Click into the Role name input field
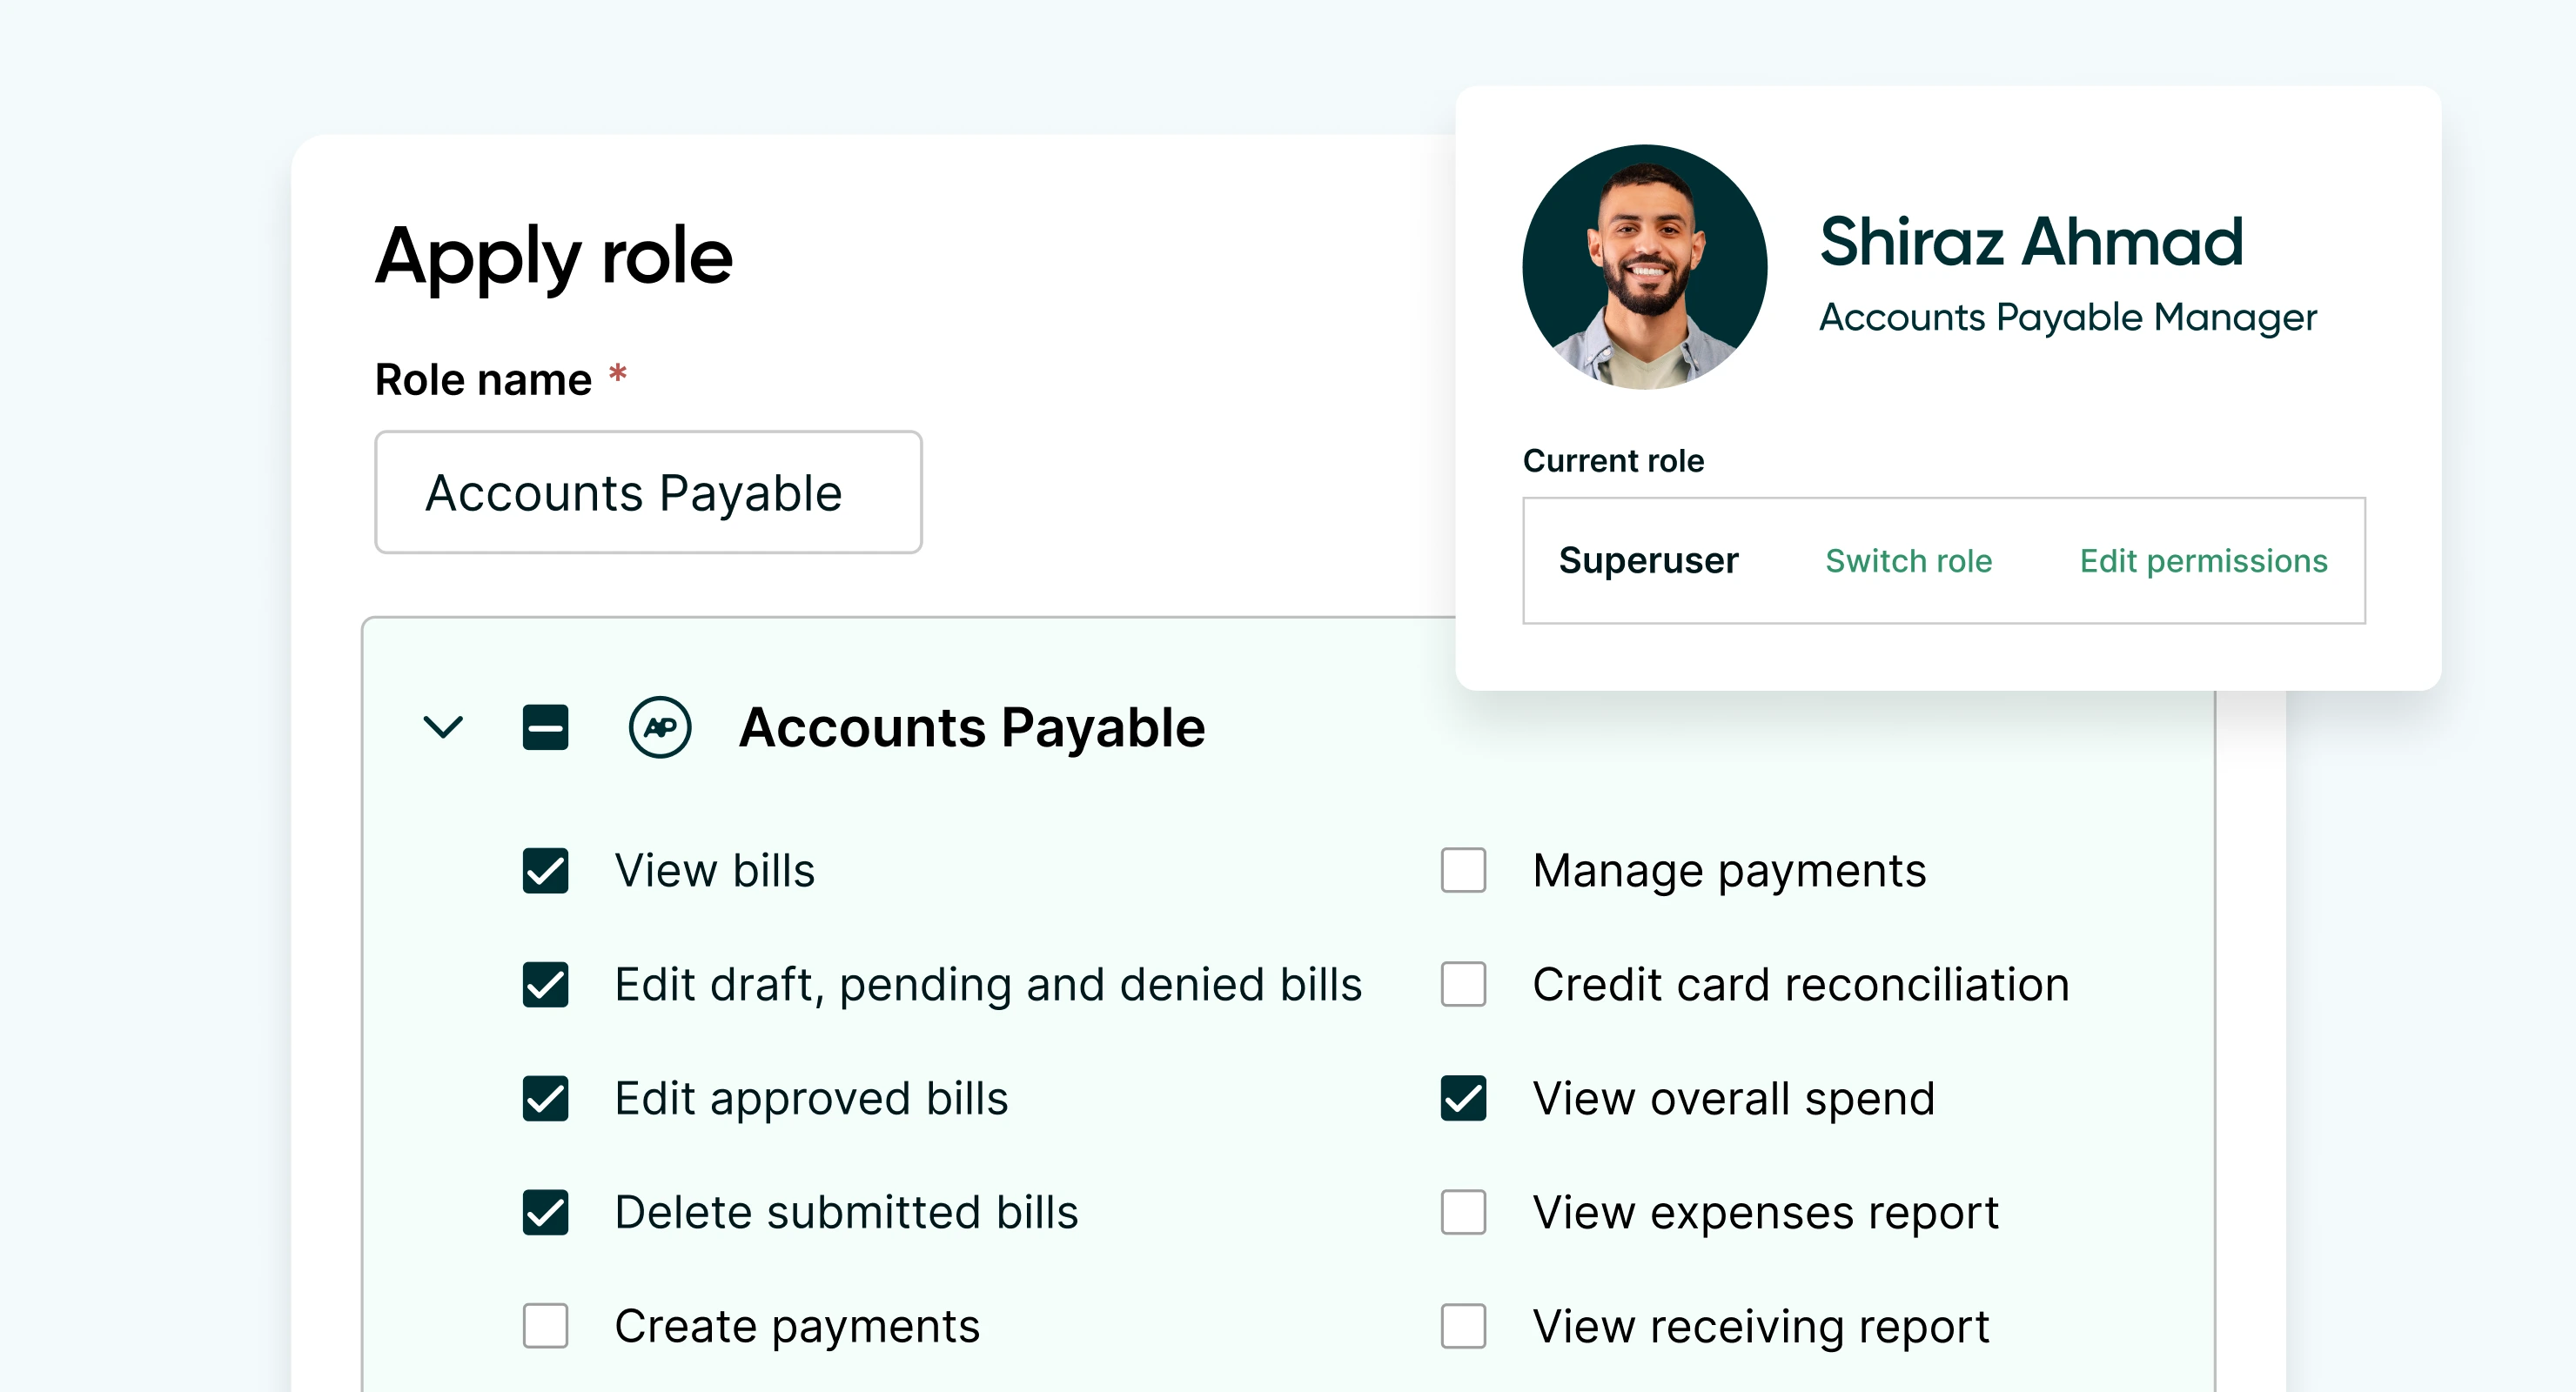Viewport: 2576px width, 1392px height. [648, 492]
